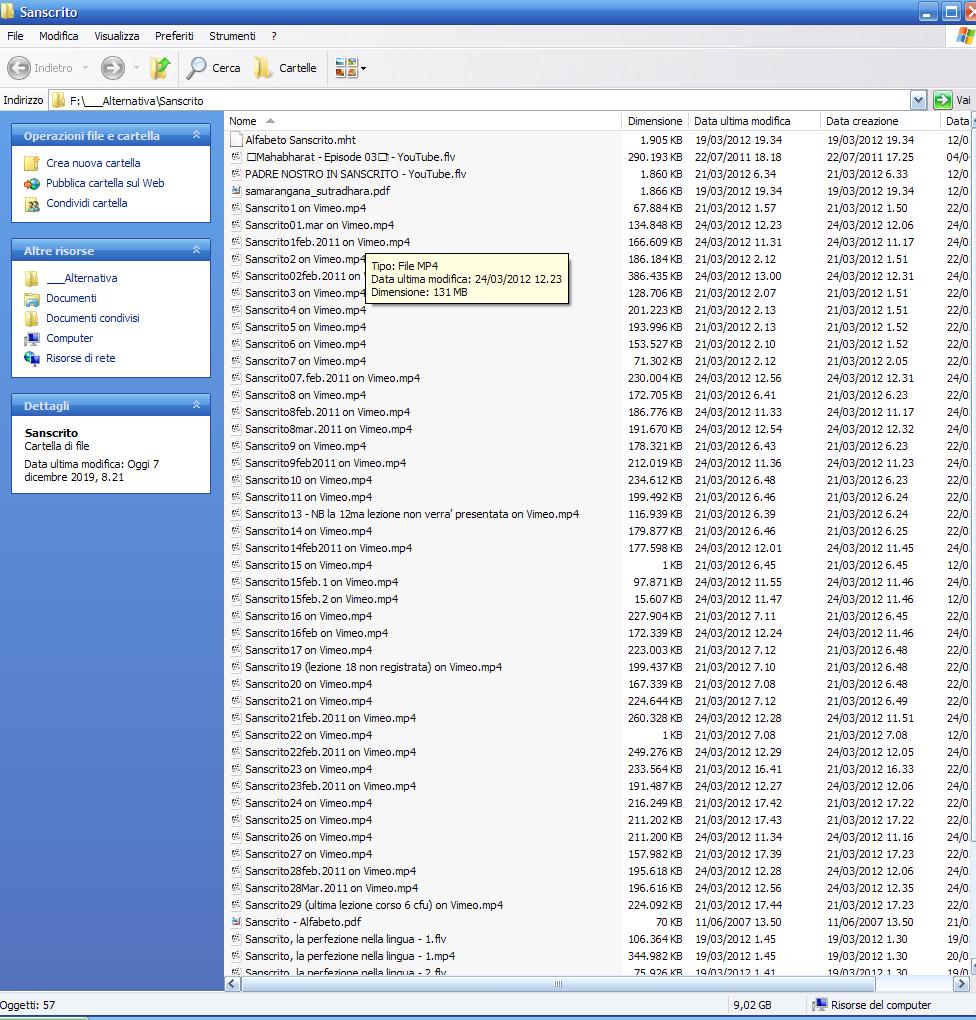Collapse the Operazioni file e cartella panel
Viewport: 976px width, 1020px height.
[196, 135]
